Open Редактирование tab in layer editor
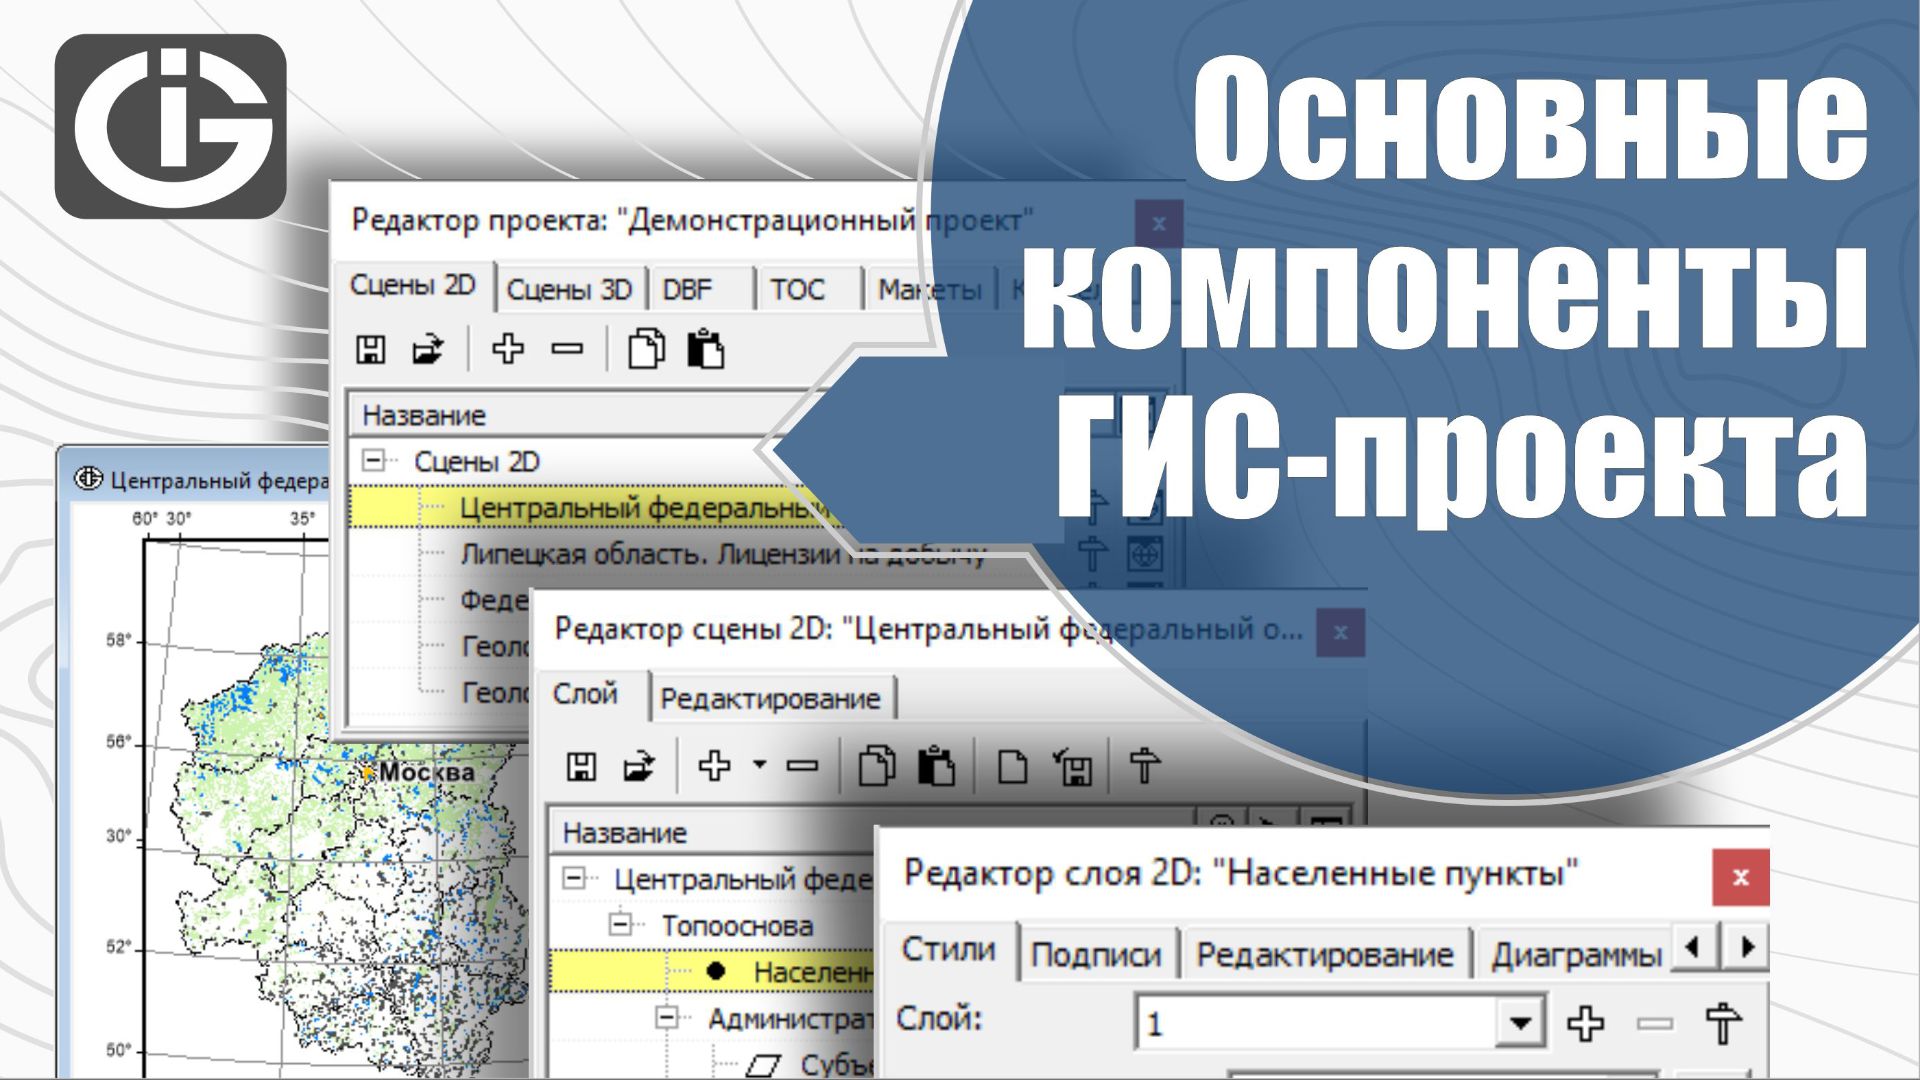Image resolution: width=1920 pixels, height=1080 pixels. point(1325,955)
